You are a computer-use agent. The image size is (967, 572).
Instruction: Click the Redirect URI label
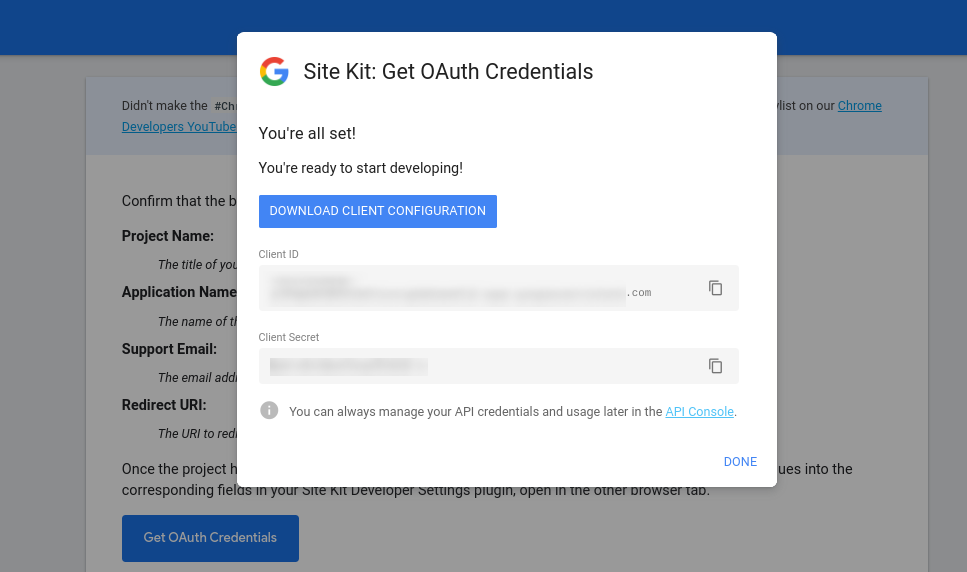pos(164,405)
